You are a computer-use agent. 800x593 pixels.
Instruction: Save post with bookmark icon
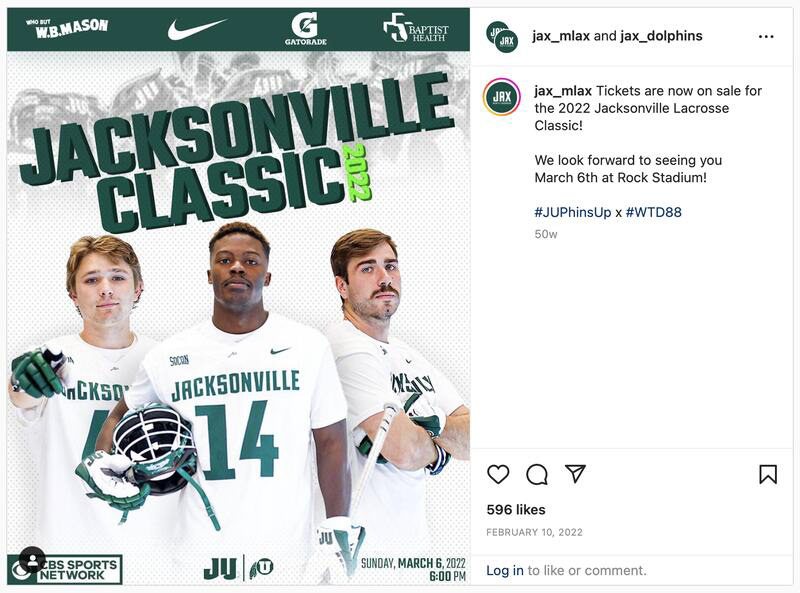768,474
